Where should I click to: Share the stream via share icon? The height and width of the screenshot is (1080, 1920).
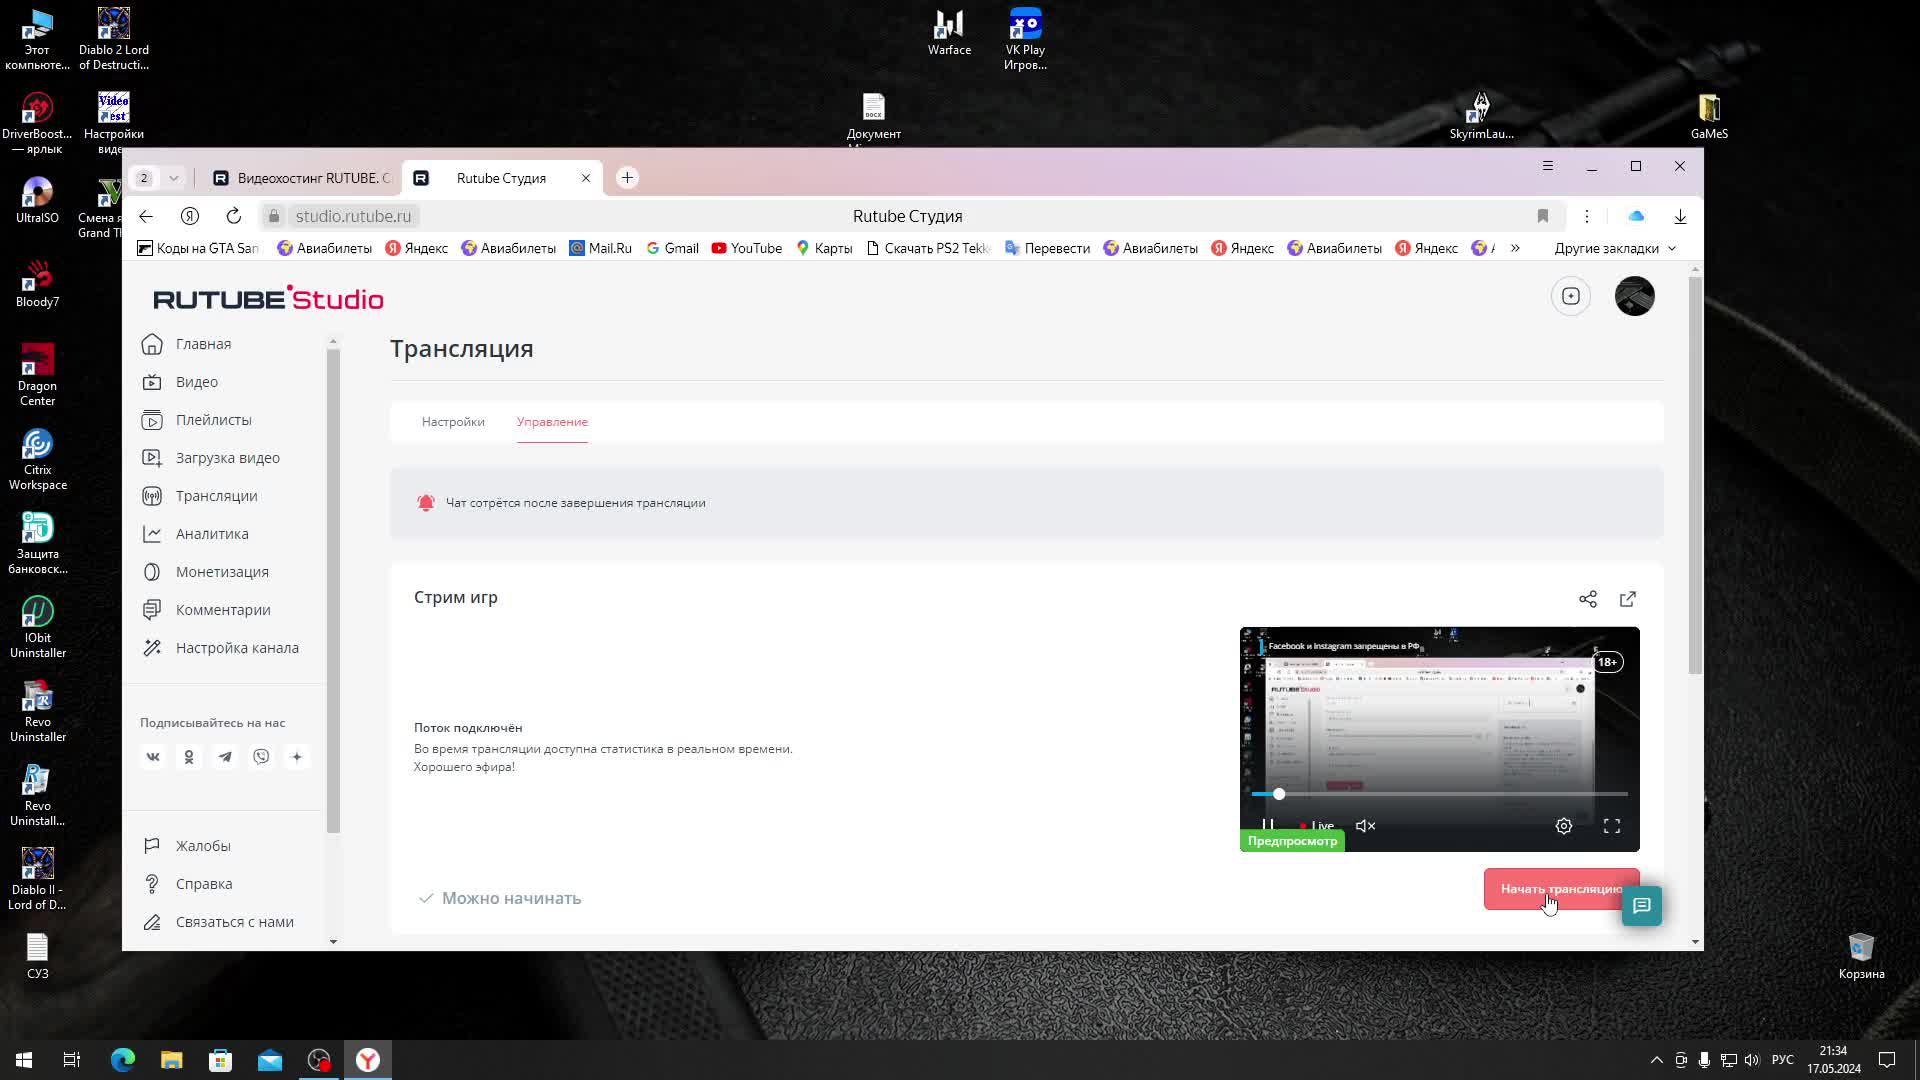coord(1588,599)
